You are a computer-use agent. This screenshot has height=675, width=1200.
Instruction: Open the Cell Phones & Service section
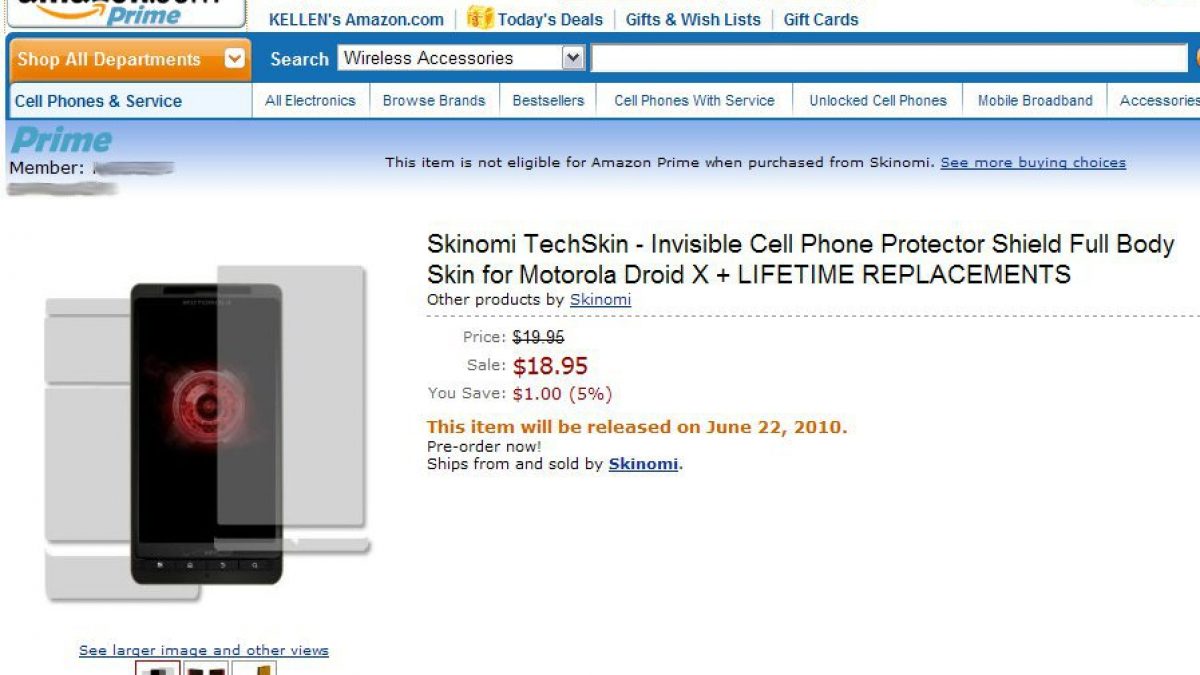(x=98, y=101)
